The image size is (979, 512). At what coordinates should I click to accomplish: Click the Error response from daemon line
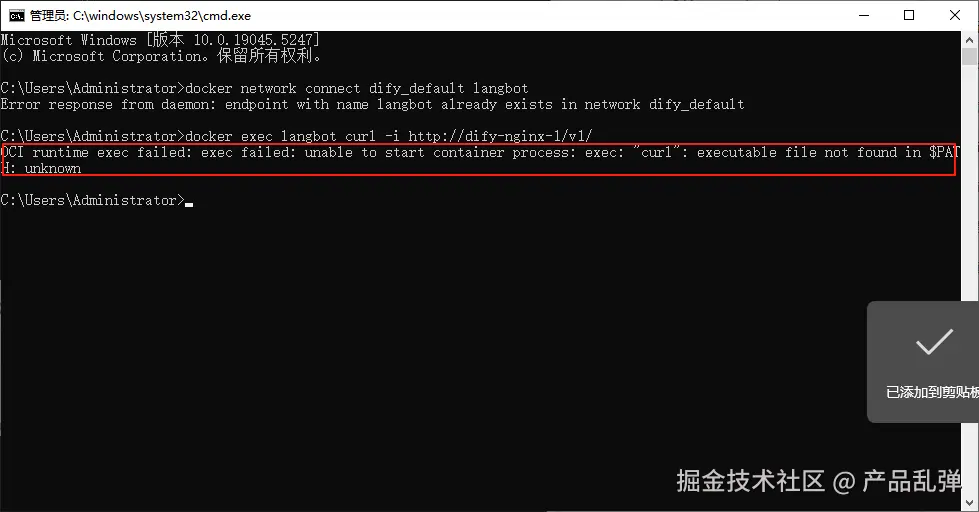coord(372,104)
